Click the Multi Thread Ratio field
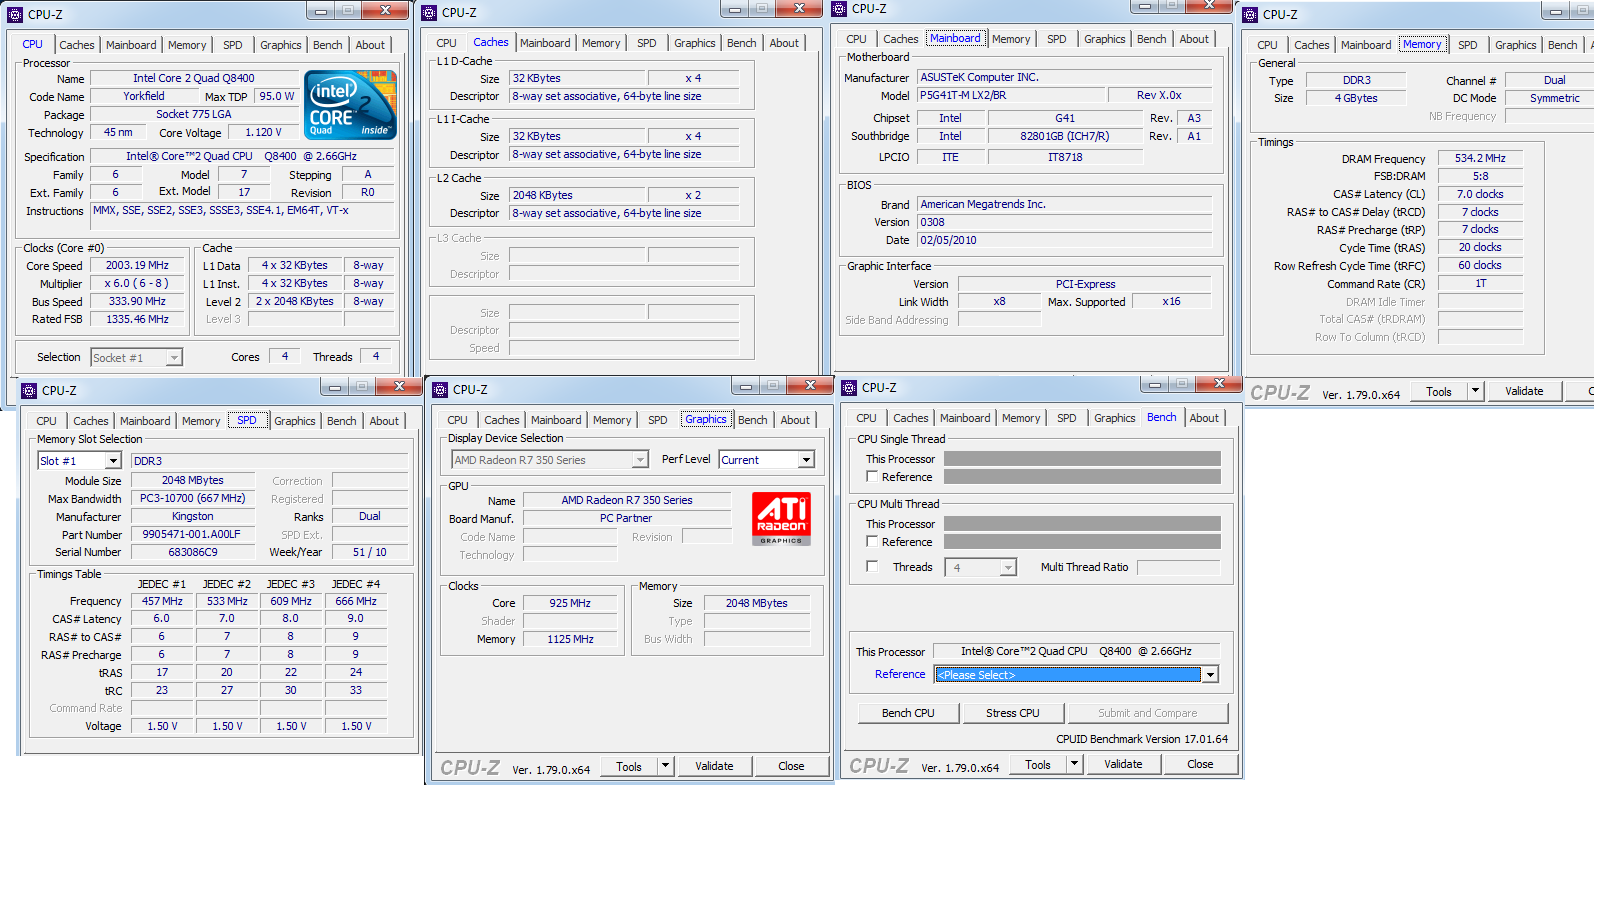1600x900 pixels. coord(1179,567)
